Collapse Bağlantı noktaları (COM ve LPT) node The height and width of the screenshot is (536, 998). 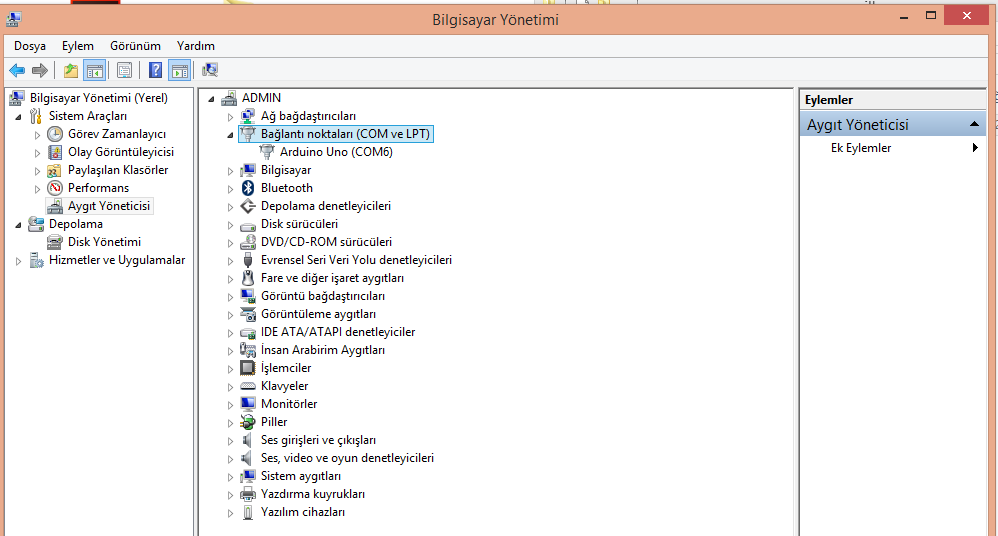coord(230,135)
